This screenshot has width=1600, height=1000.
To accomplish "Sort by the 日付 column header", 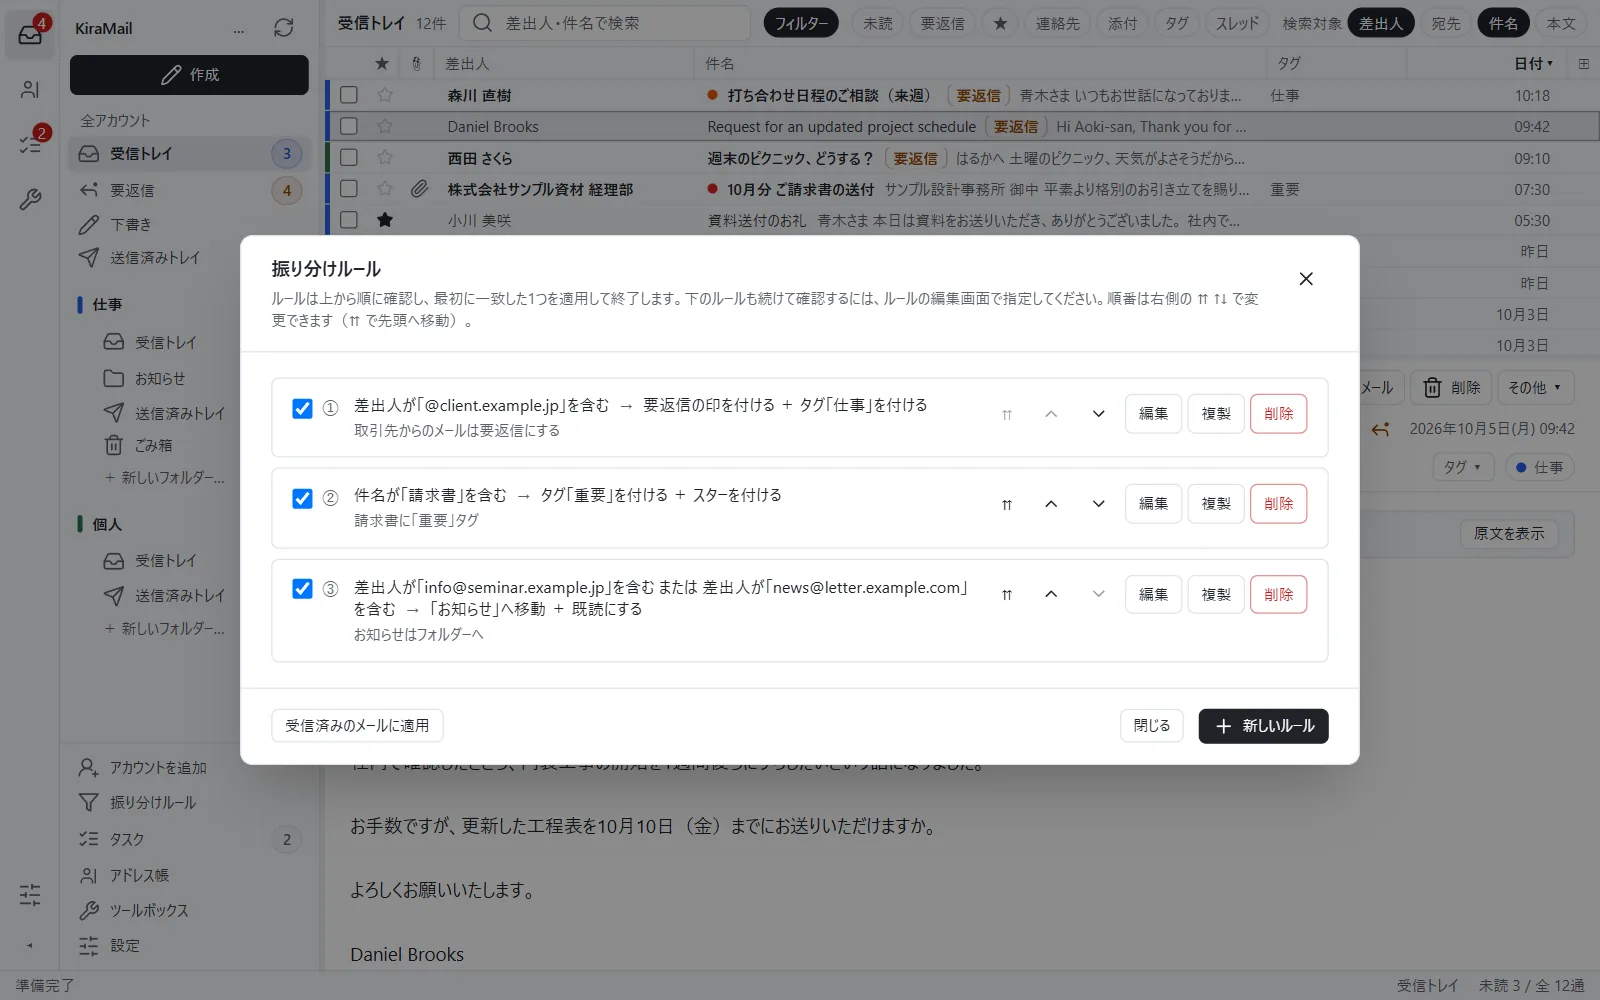I will pyautogui.click(x=1533, y=64).
